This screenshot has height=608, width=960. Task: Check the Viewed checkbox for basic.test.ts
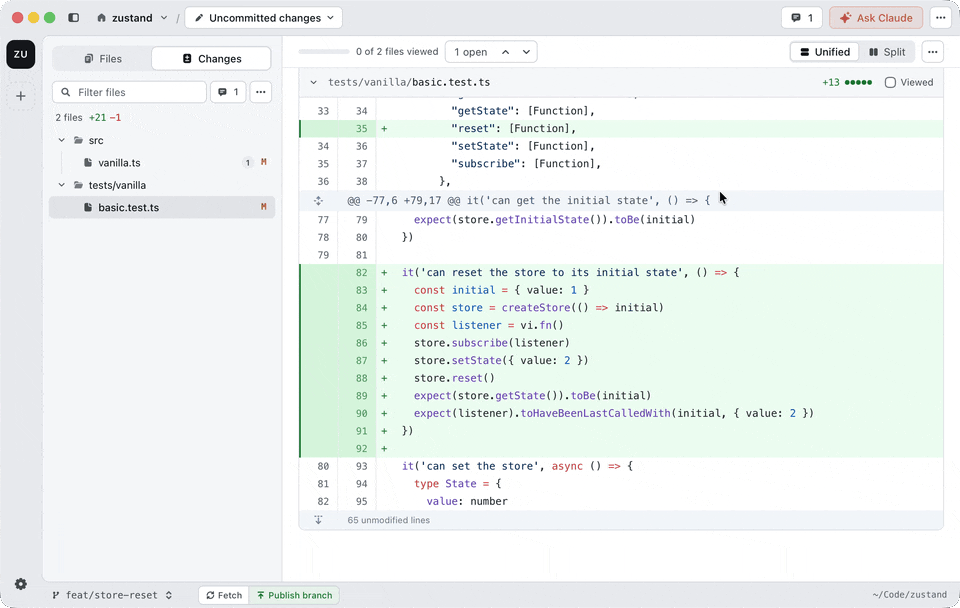[890, 82]
